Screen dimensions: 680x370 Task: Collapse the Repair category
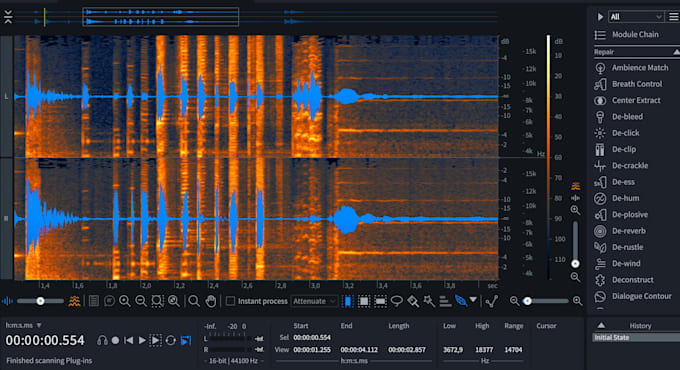(x=676, y=52)
